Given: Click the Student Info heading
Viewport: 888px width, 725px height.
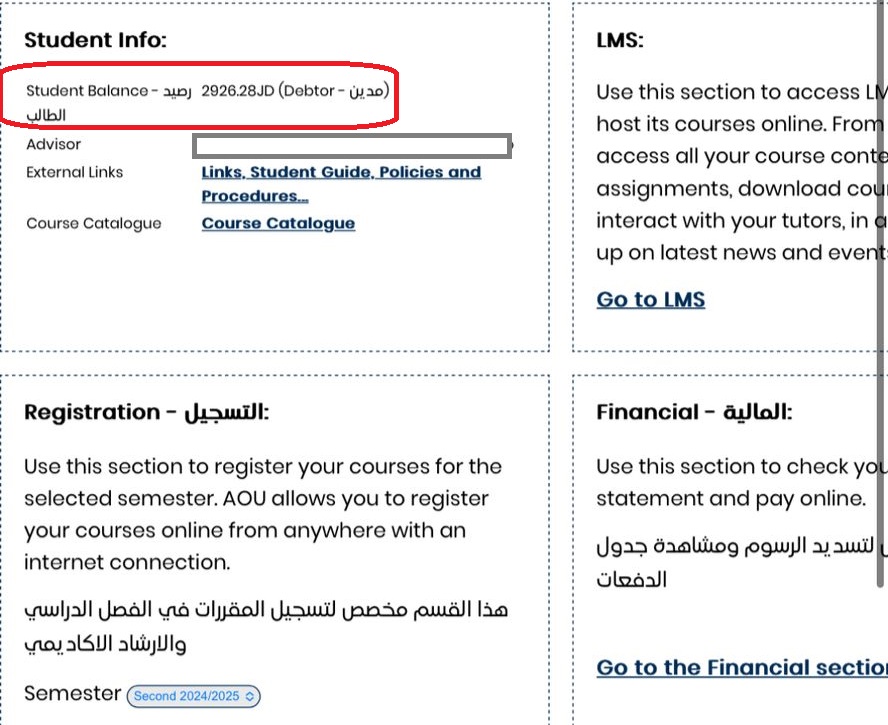Looking at the screenshot, I should tap(95, 40).
